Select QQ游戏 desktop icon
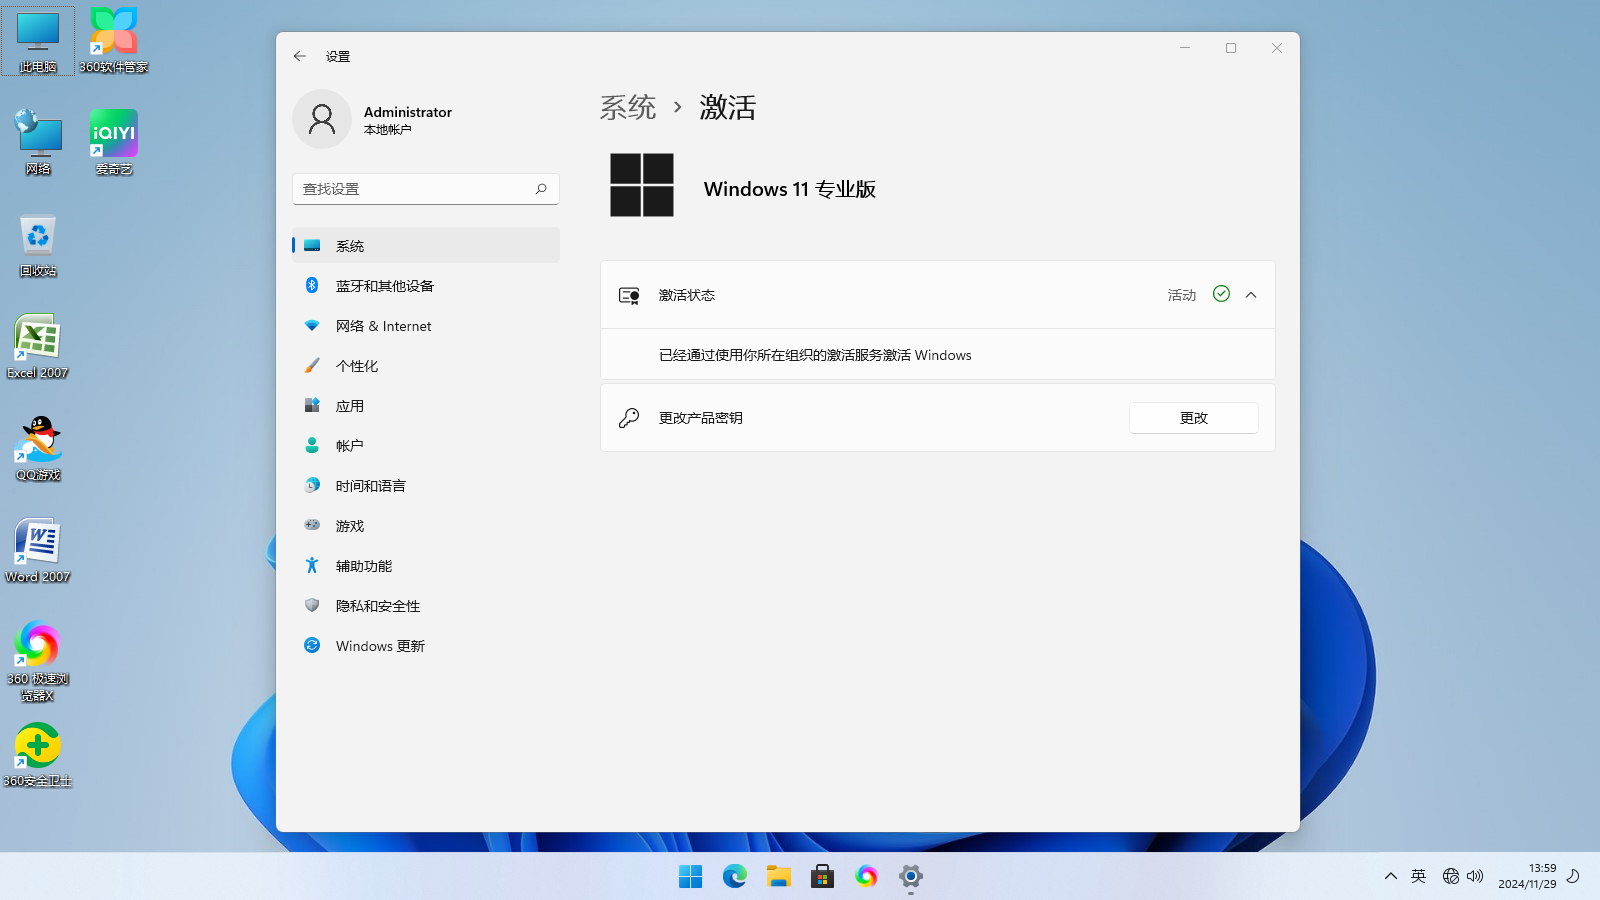1600x900 pixels. (x=38, y=449)
